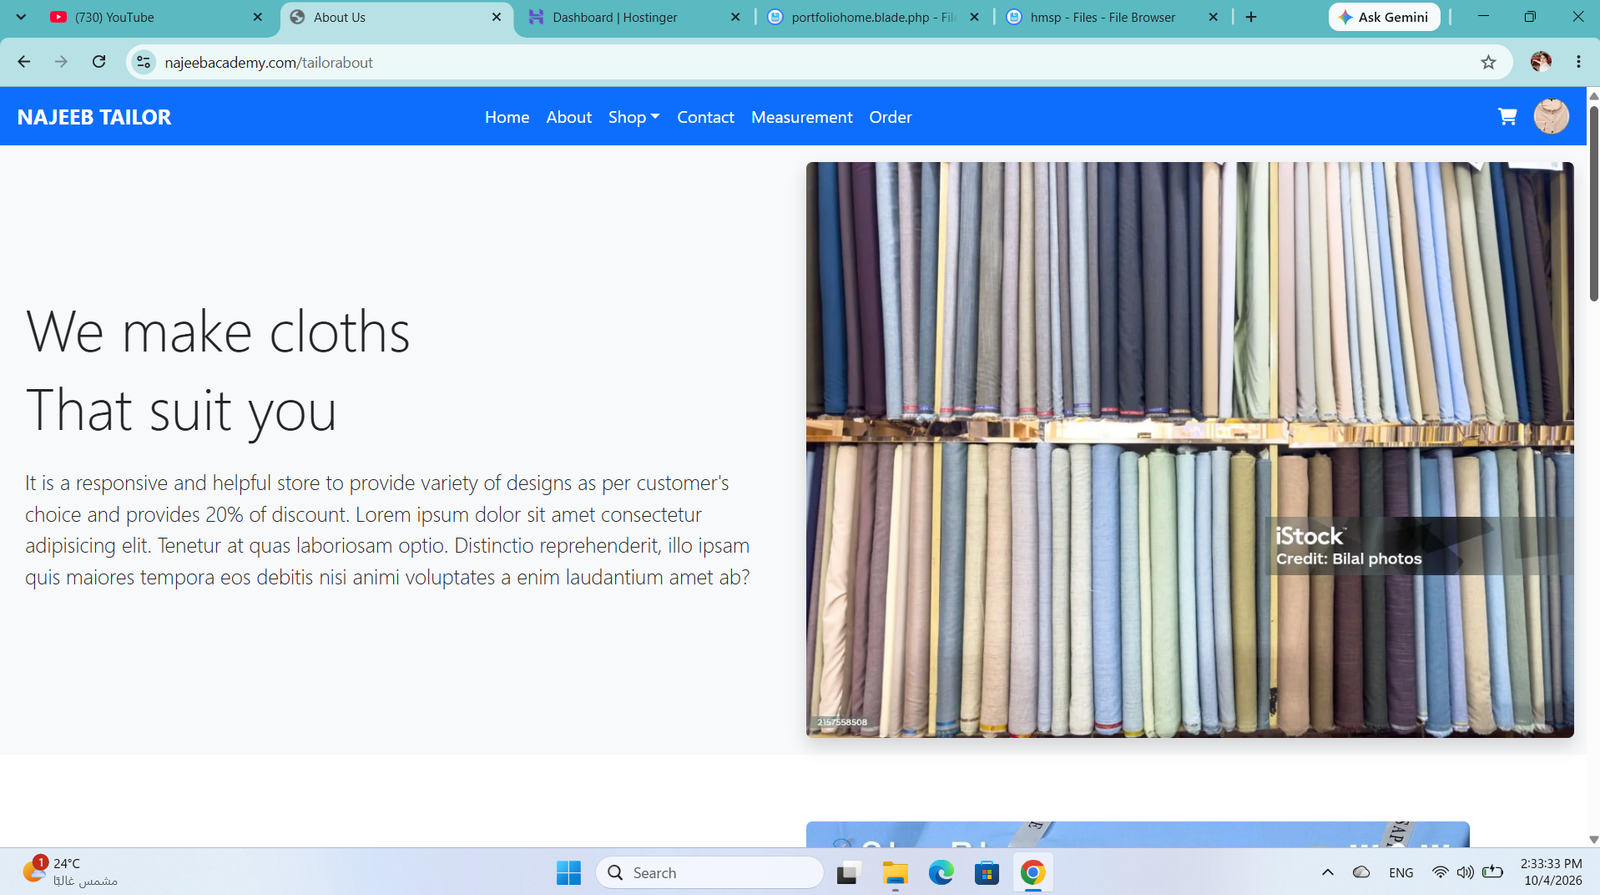Click the Windows taskbar Search box
1600x895 pixels.
710,873
